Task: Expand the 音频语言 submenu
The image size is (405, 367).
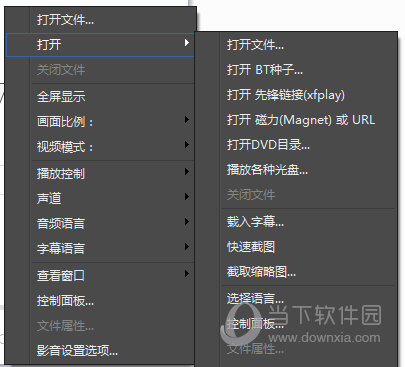Action: pyautogui.click(x=100, y=223)
